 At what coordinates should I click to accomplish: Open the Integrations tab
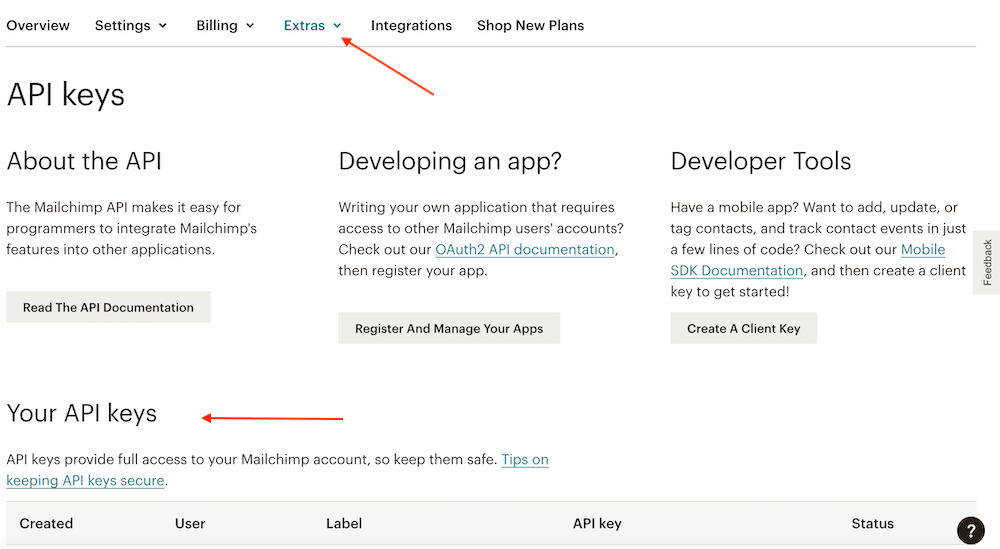click(x=411, y=26)
